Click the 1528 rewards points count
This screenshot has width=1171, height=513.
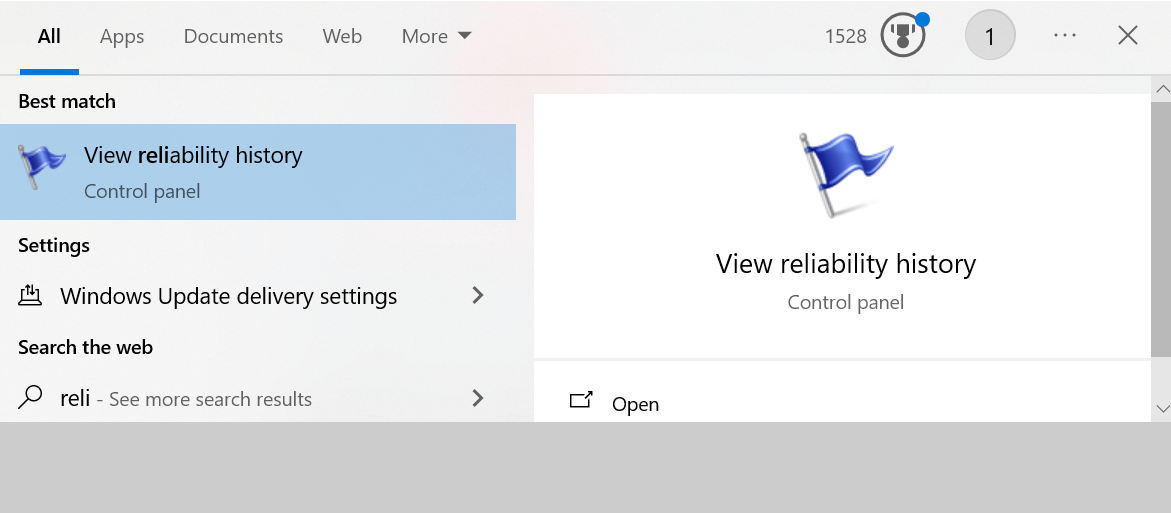[x=845, y=36]
